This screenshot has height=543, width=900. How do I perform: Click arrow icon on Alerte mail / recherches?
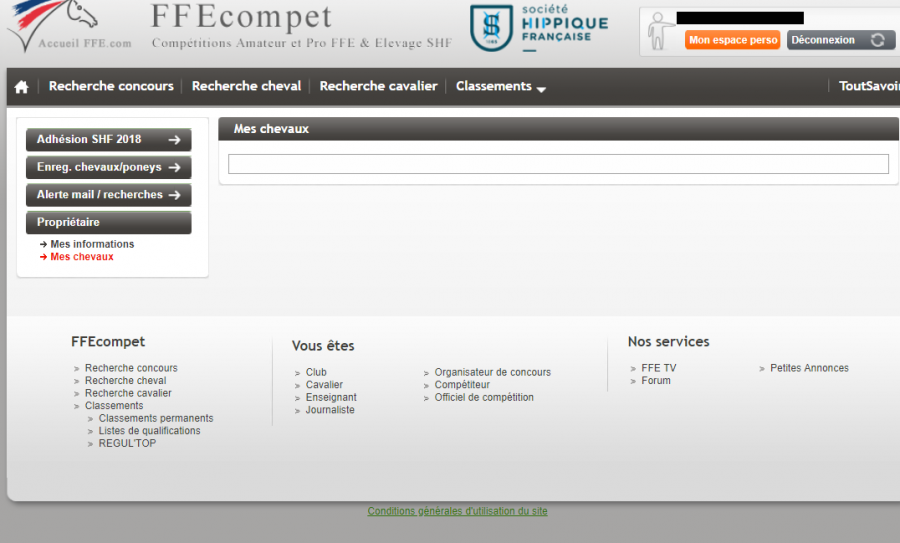[174, 195]
